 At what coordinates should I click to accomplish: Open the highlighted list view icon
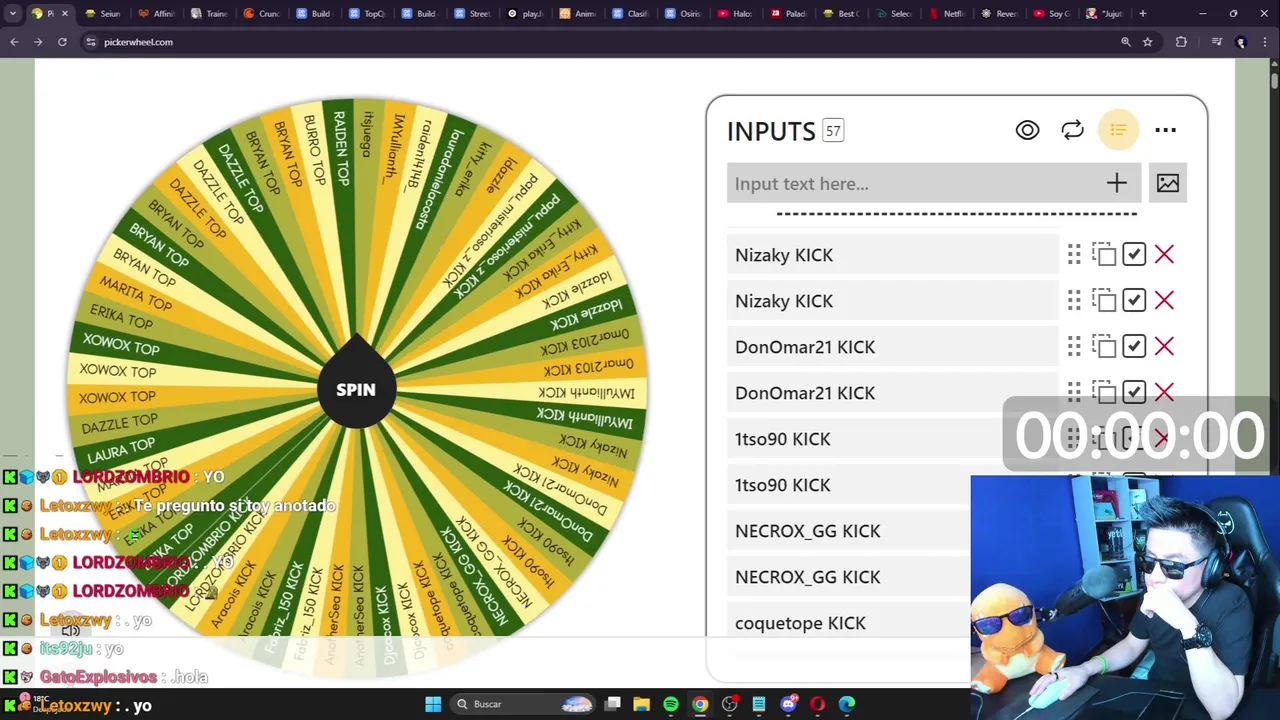click(1118, 130)
